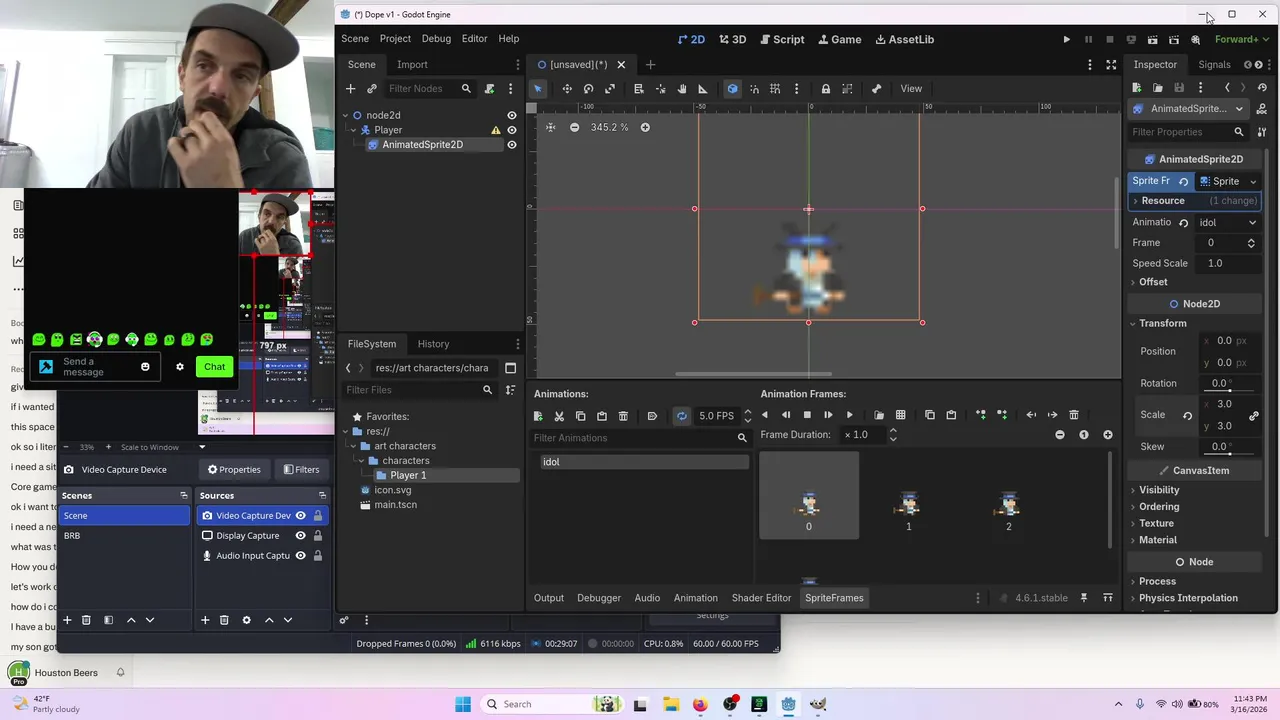
Task: Open the Shader Editor bottom panel tab
Action: tap(761, 598)
